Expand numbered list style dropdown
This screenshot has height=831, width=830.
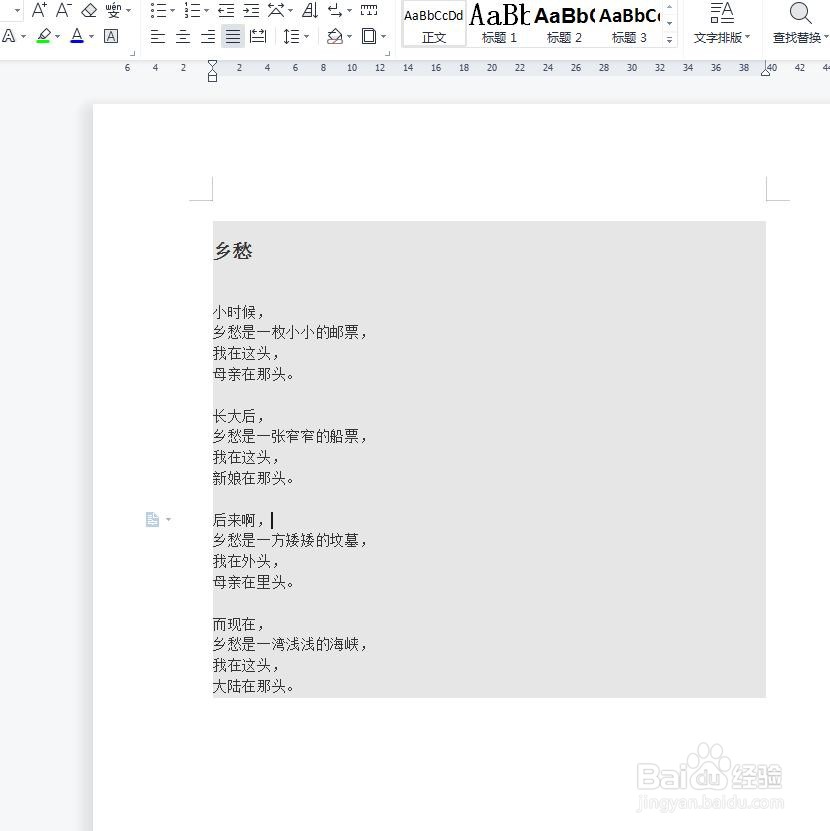pos(206,11)
